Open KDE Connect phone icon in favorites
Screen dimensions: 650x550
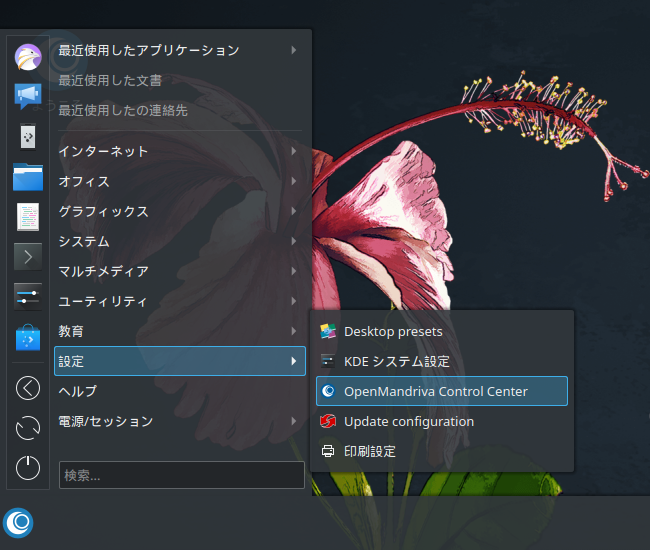point(28,136)
